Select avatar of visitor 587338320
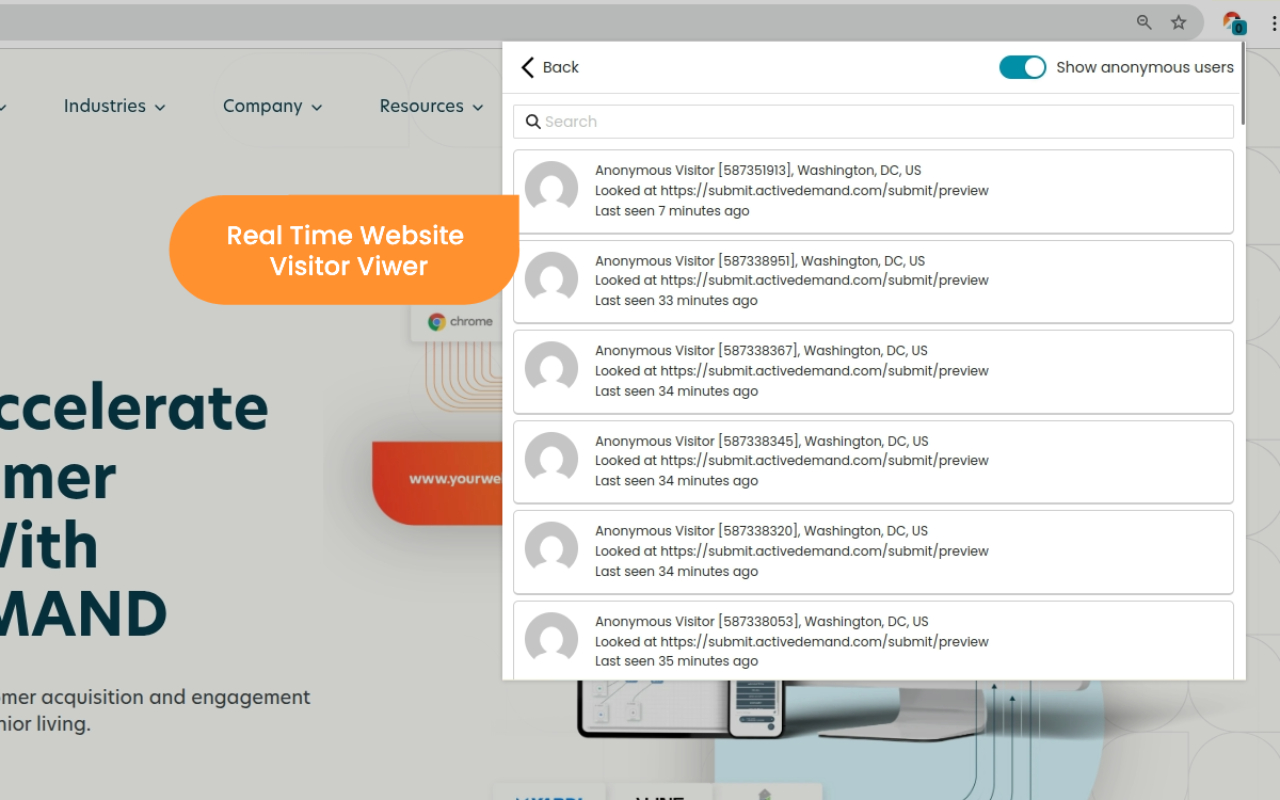The width and height of the screenshot is (1280, 800). 552,549
